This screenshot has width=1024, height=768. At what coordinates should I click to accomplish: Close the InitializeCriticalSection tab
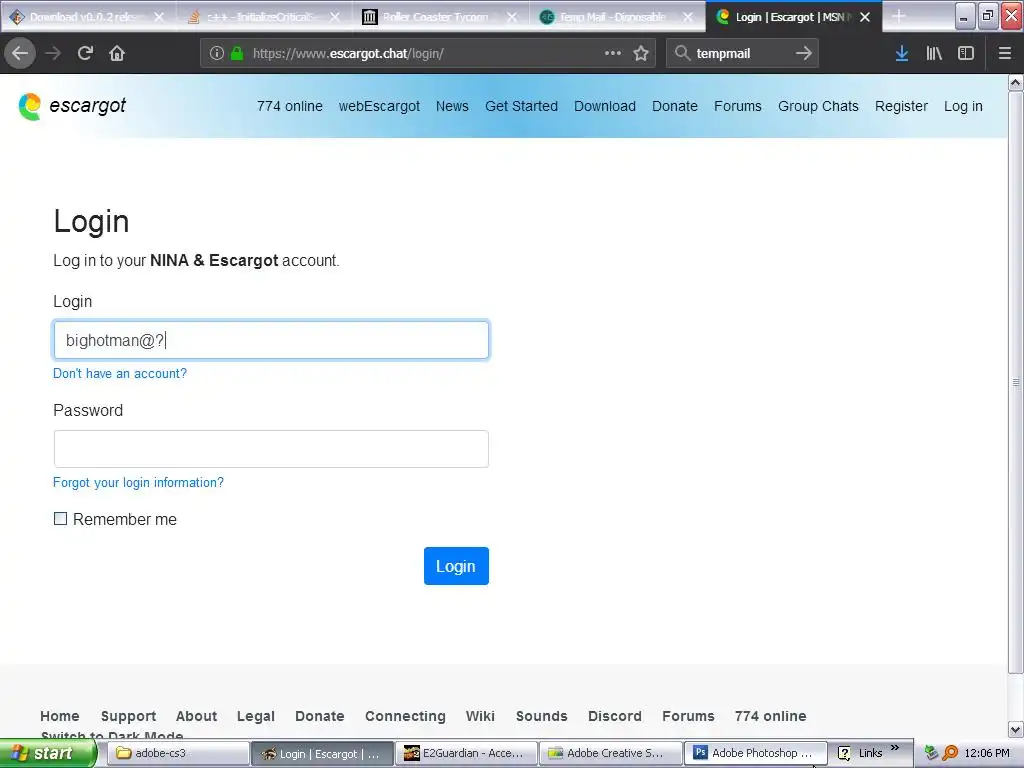pos(335,17)
